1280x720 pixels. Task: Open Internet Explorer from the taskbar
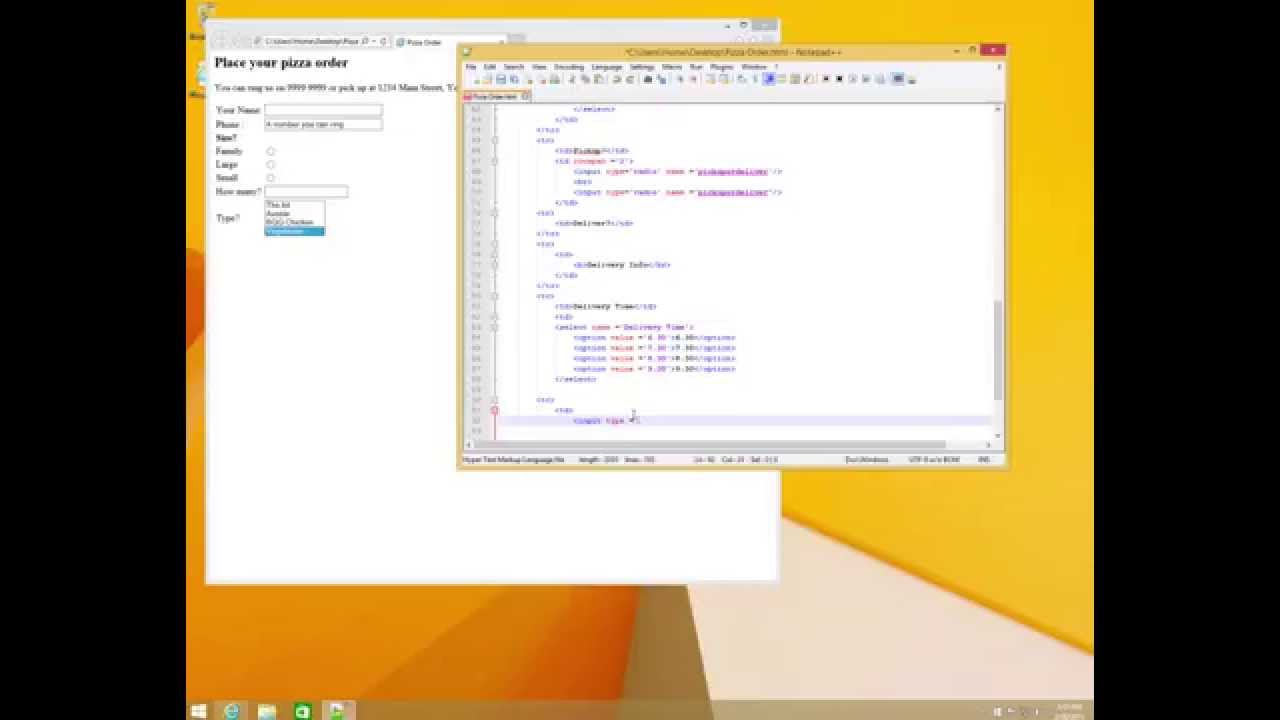click(232, 711)
